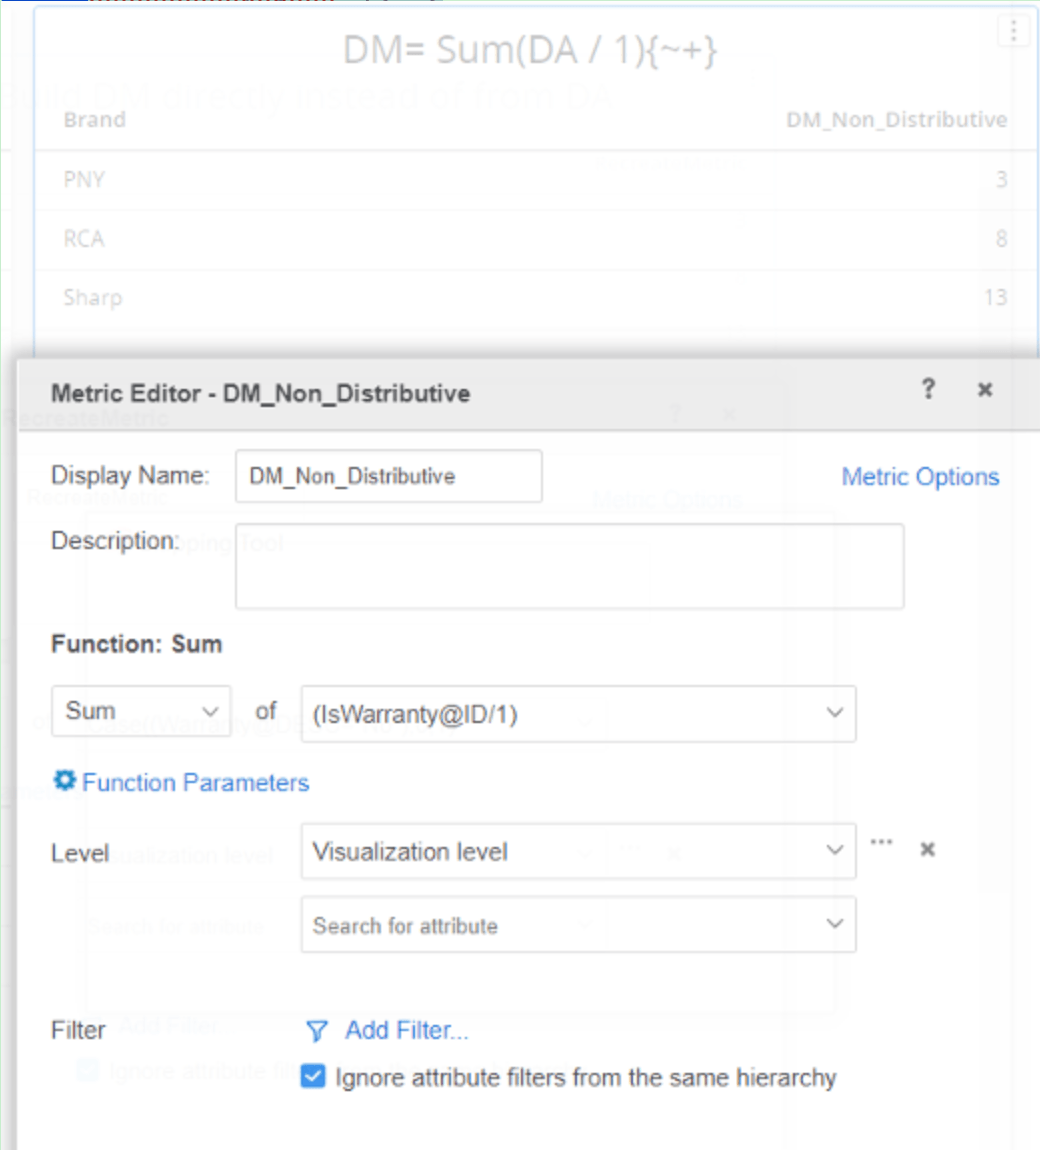Open the Visualization level dropdown
Viewport: 1040px width, 1150px height.
[x=578, y=851]
